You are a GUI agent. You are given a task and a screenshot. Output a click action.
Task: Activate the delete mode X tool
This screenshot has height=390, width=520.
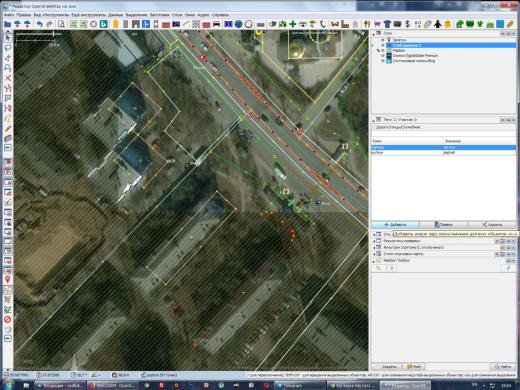tap(8, 78)
